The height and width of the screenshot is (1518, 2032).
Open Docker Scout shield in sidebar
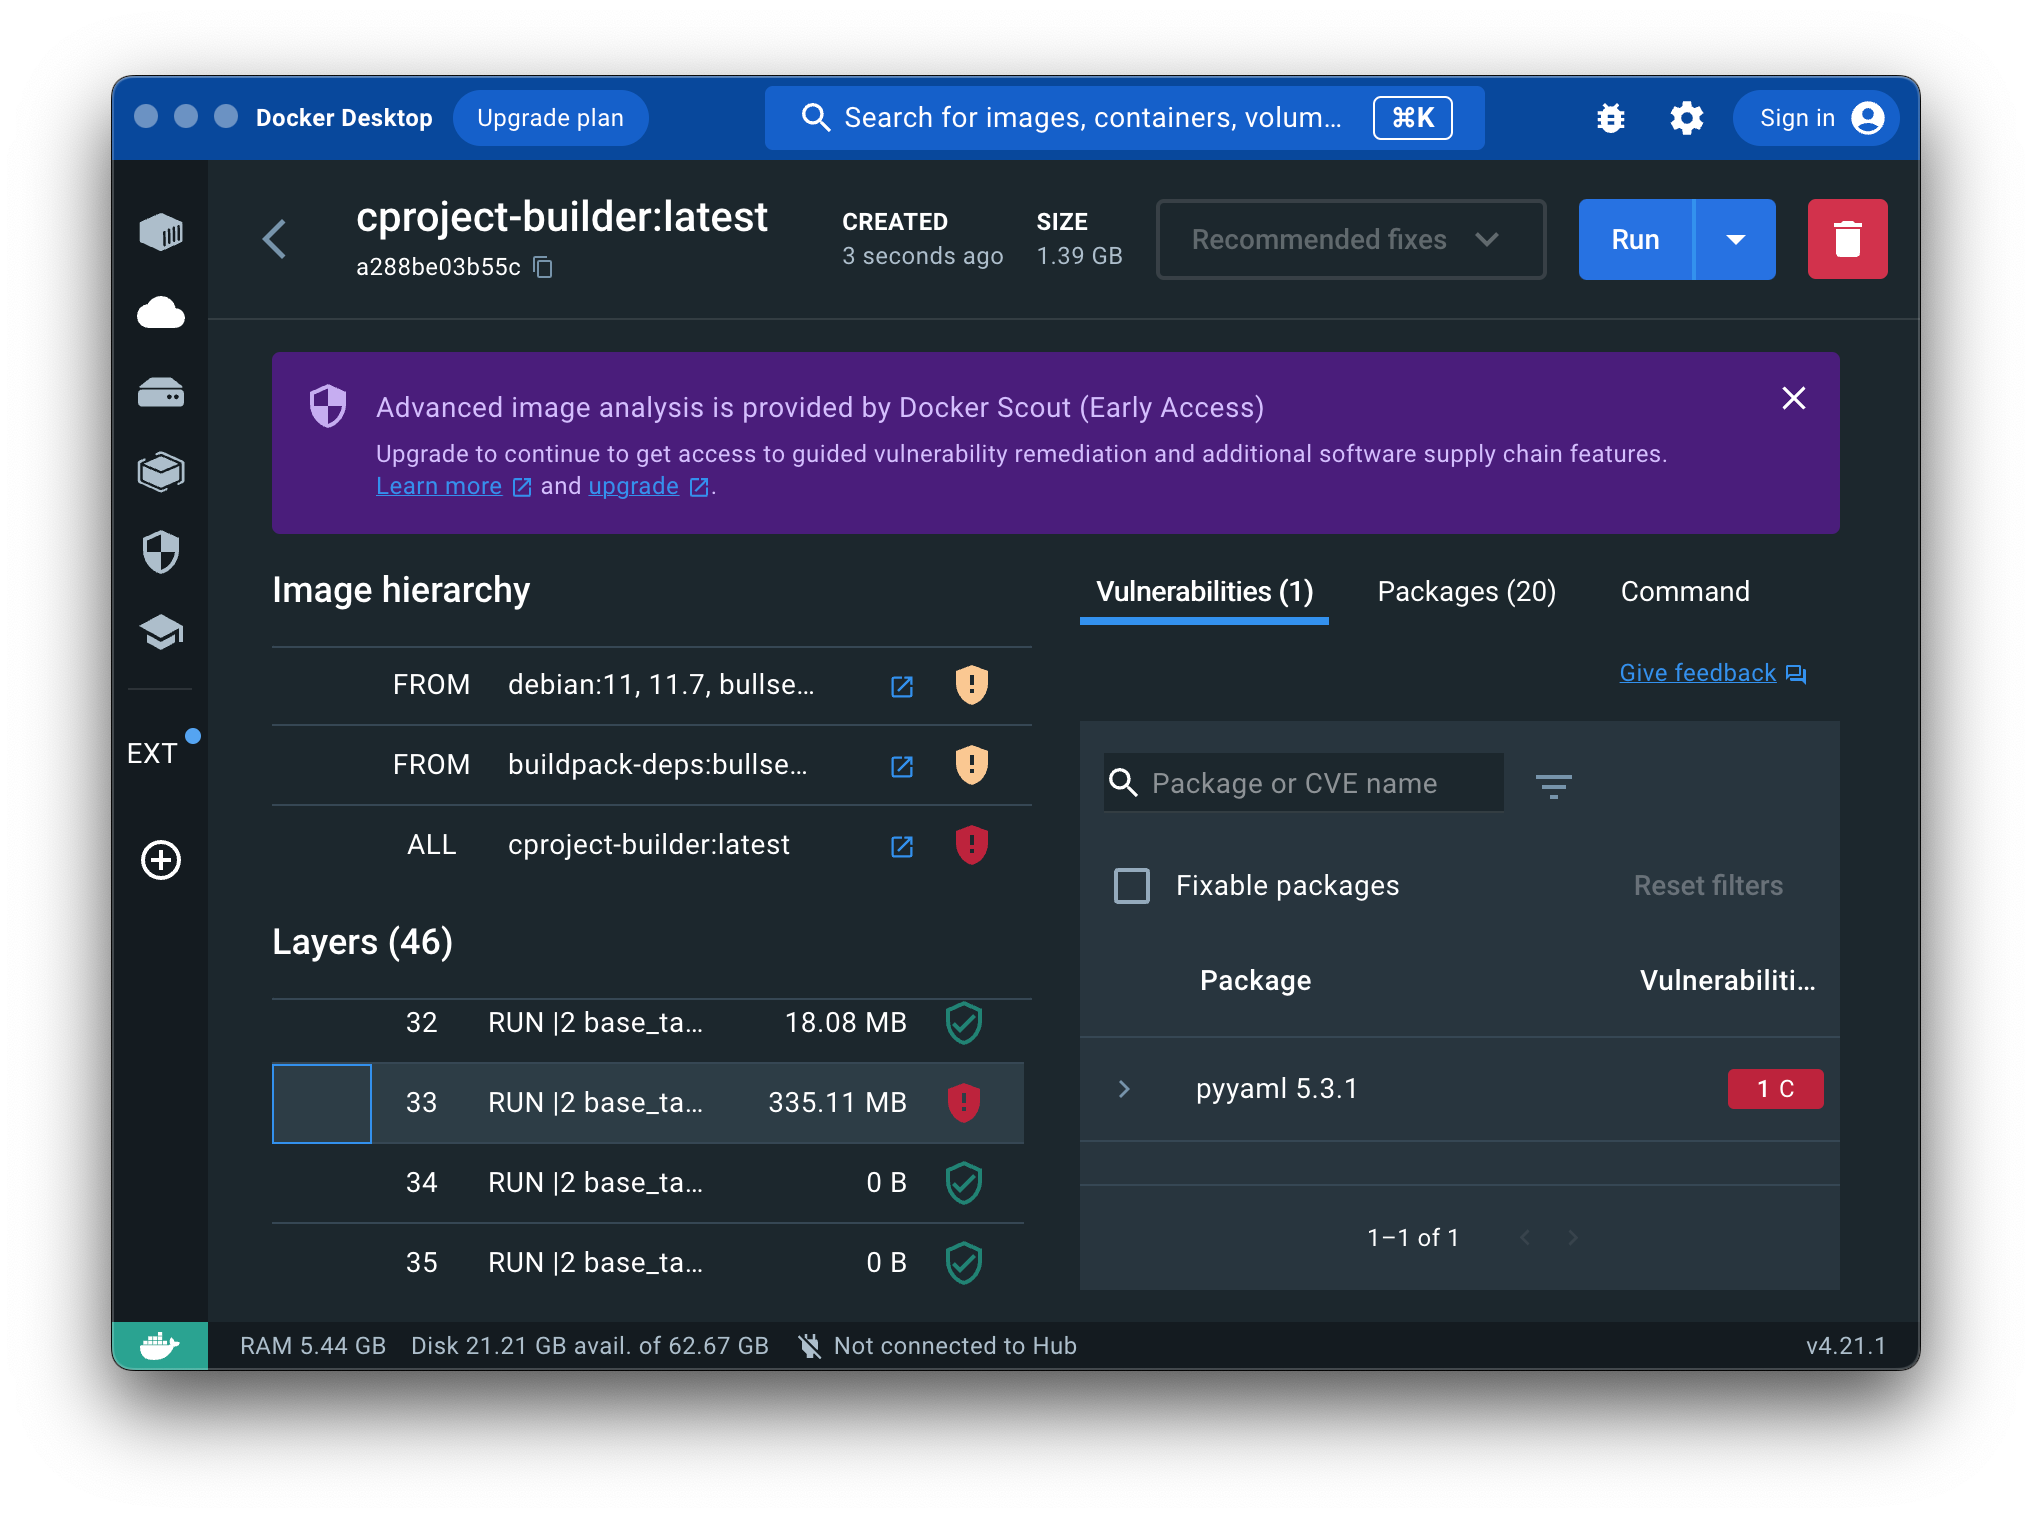pos(161,552)
